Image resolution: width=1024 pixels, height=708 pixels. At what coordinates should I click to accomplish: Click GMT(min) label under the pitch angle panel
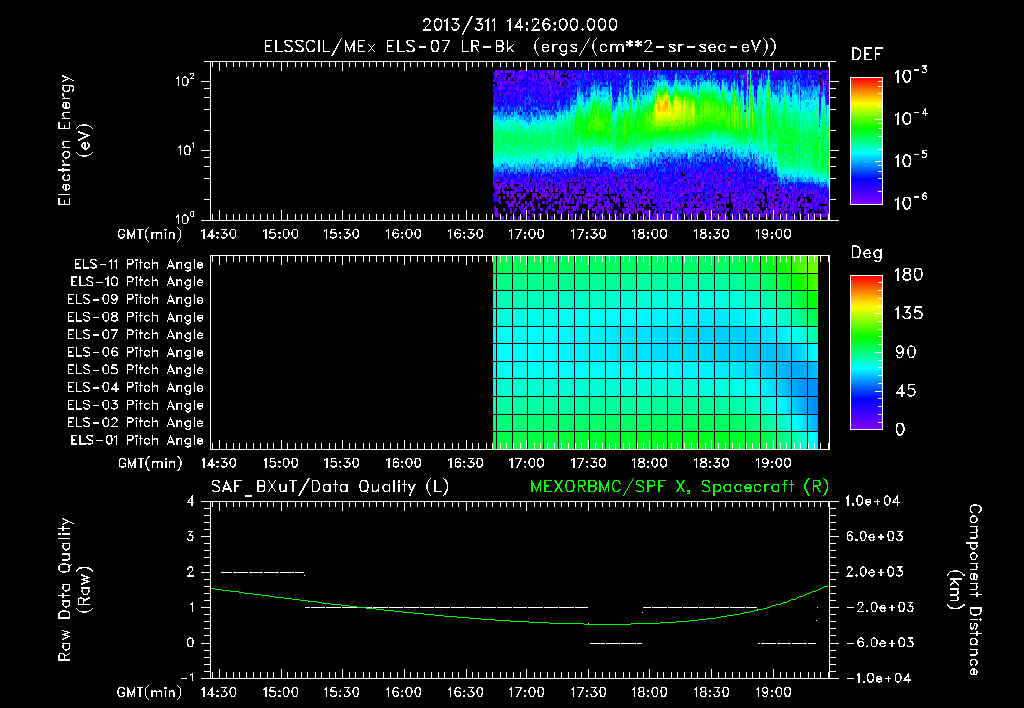(x=150, y=464)
